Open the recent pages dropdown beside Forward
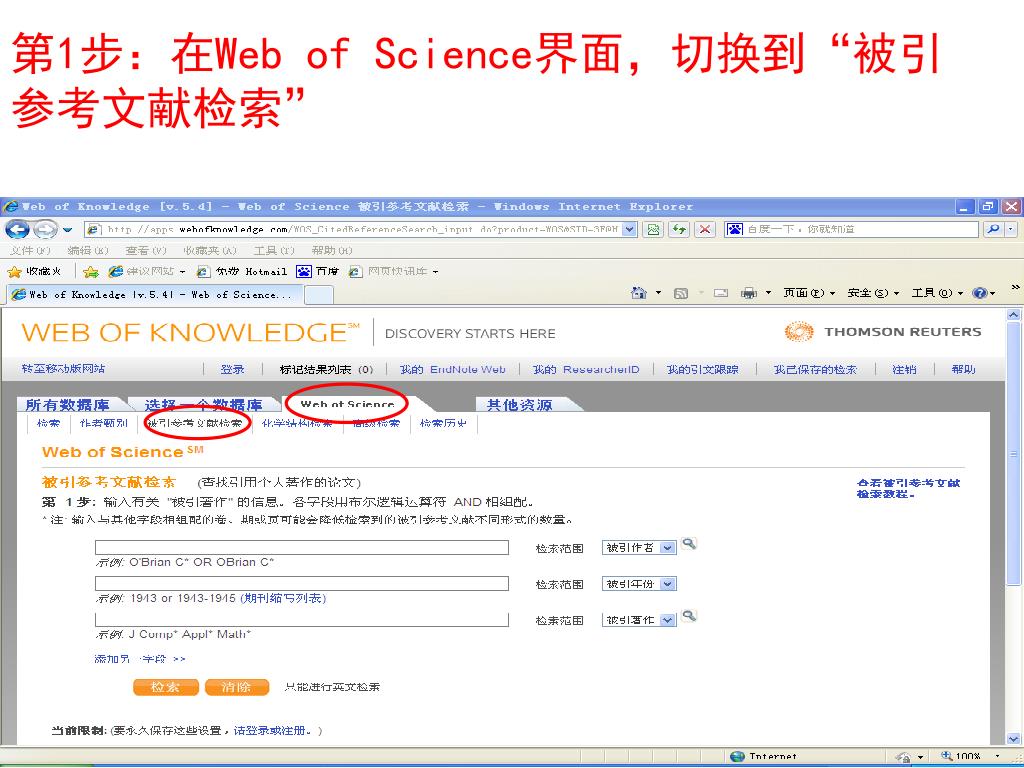1024x768 pixels. coord(67,230)
